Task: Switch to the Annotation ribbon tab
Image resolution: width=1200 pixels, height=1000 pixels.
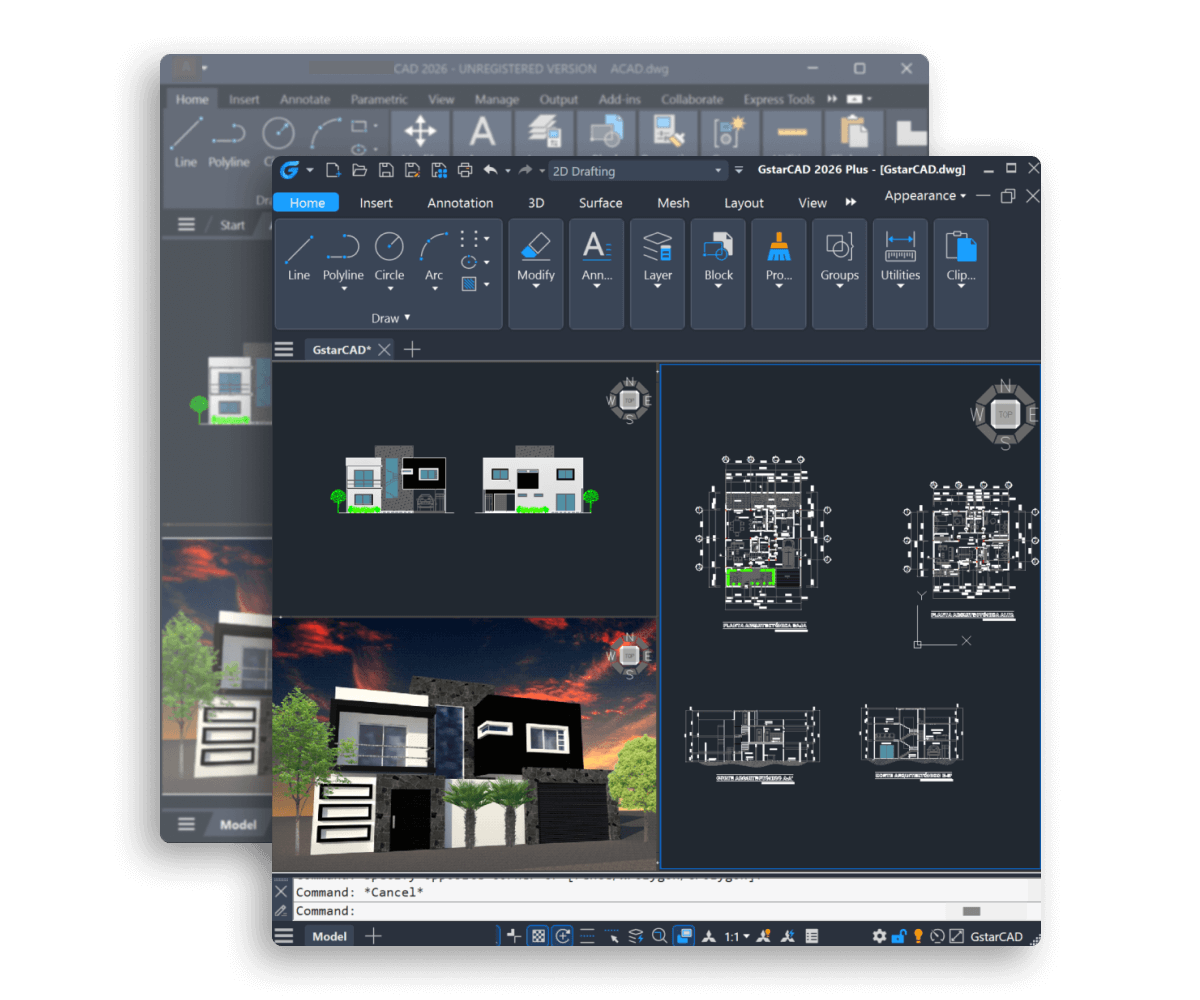Action: [460, 203]
